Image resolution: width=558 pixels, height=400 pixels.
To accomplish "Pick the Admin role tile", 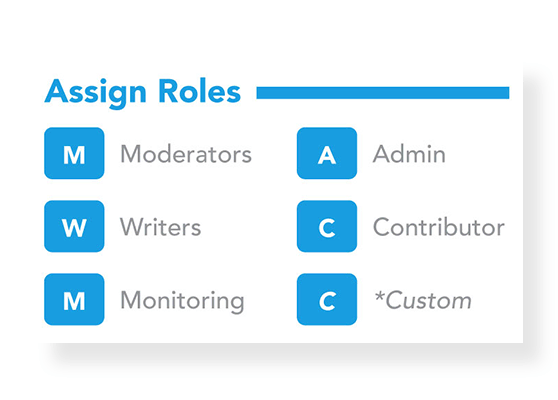I will tap(327, 153).
